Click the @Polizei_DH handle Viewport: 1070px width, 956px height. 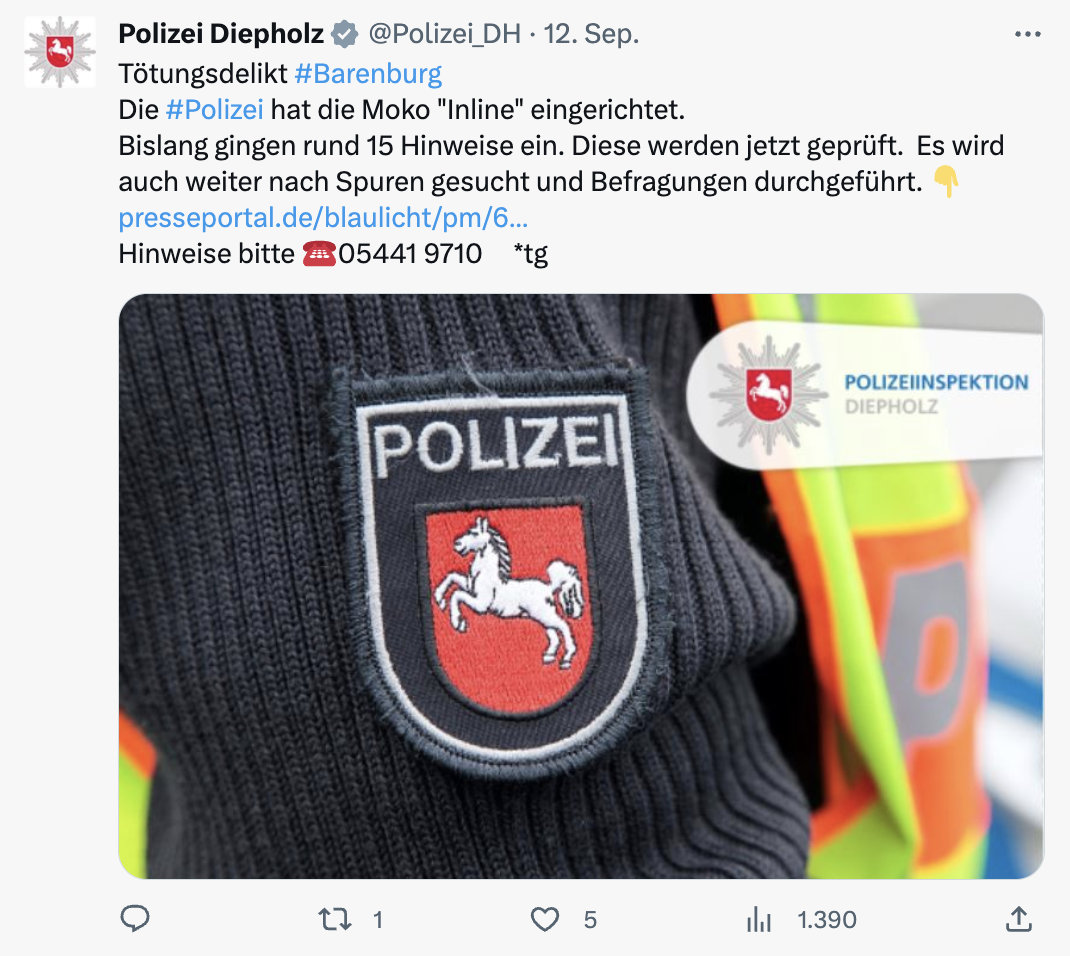[x=444, y=34]
